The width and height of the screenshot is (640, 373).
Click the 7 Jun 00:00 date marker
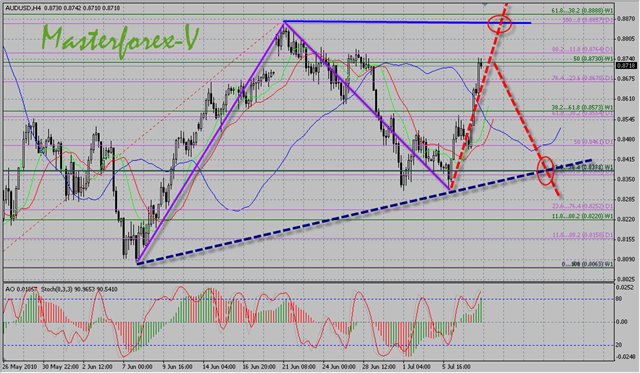click(137, 366)
